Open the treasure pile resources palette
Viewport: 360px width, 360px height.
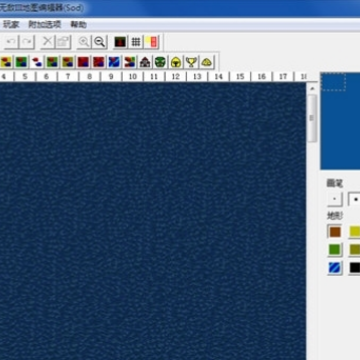(x=207, y=62)
